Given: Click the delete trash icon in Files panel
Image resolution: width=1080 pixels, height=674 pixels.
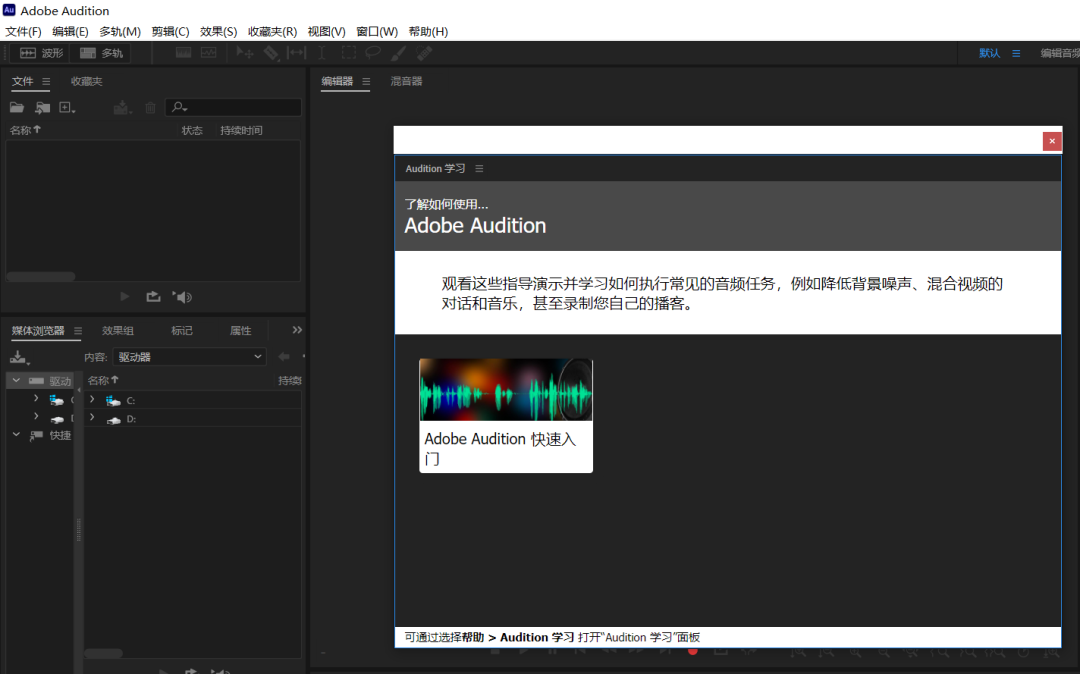Looking at the screenshot, I should click(x=150, y=107).
